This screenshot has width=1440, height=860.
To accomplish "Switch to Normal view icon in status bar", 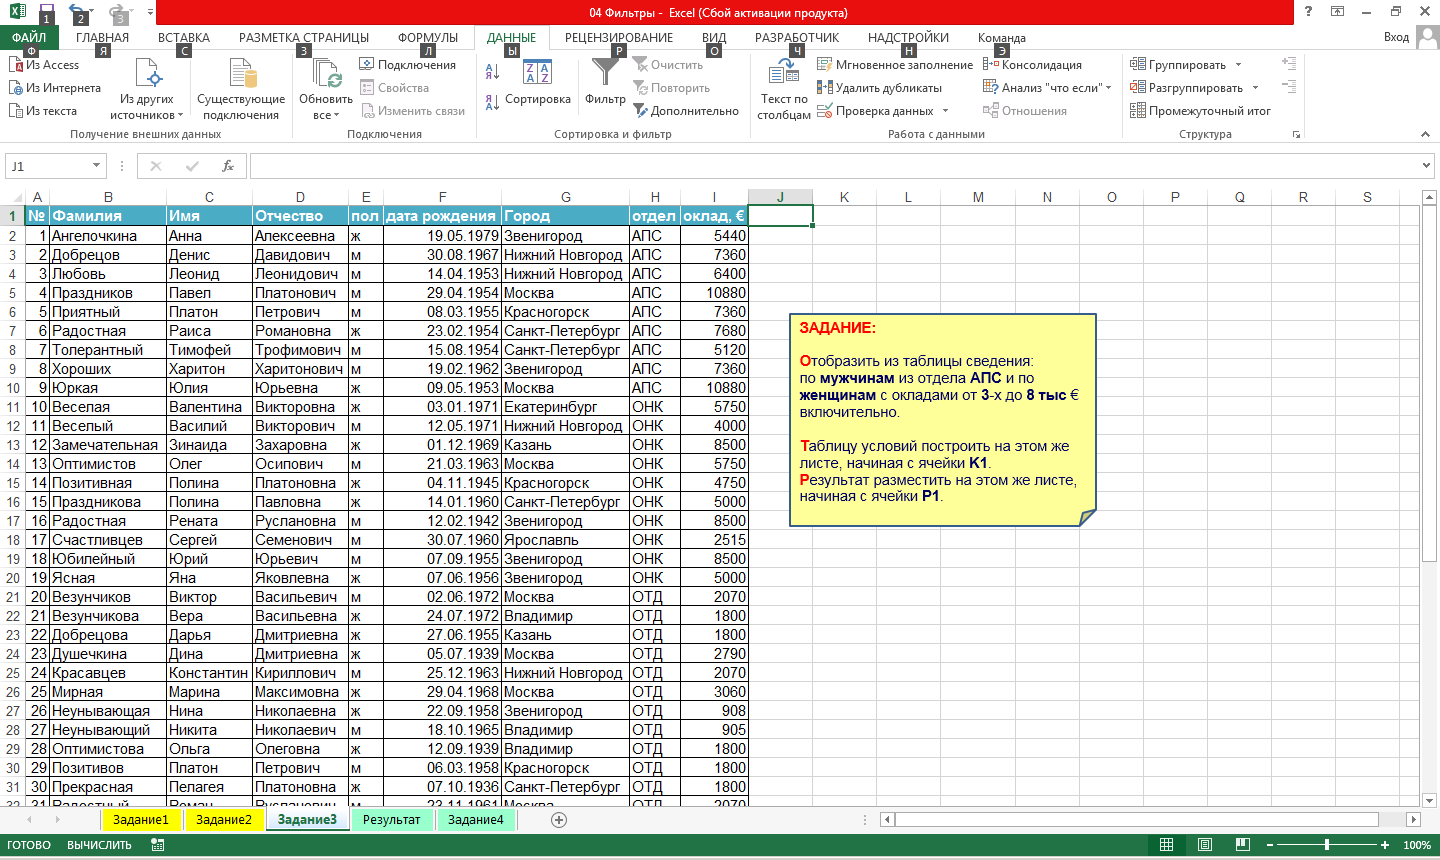I will click(x=1166, y=845).
